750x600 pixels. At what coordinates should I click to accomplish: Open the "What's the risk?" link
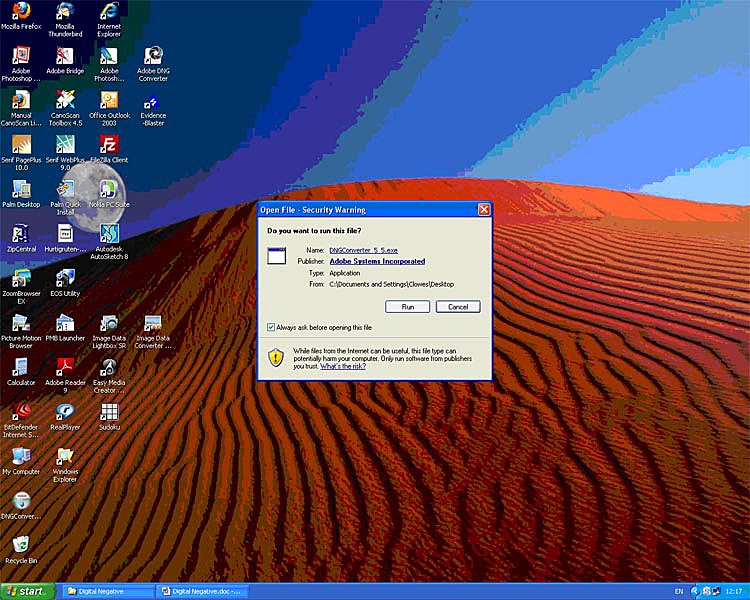[343, 367]
